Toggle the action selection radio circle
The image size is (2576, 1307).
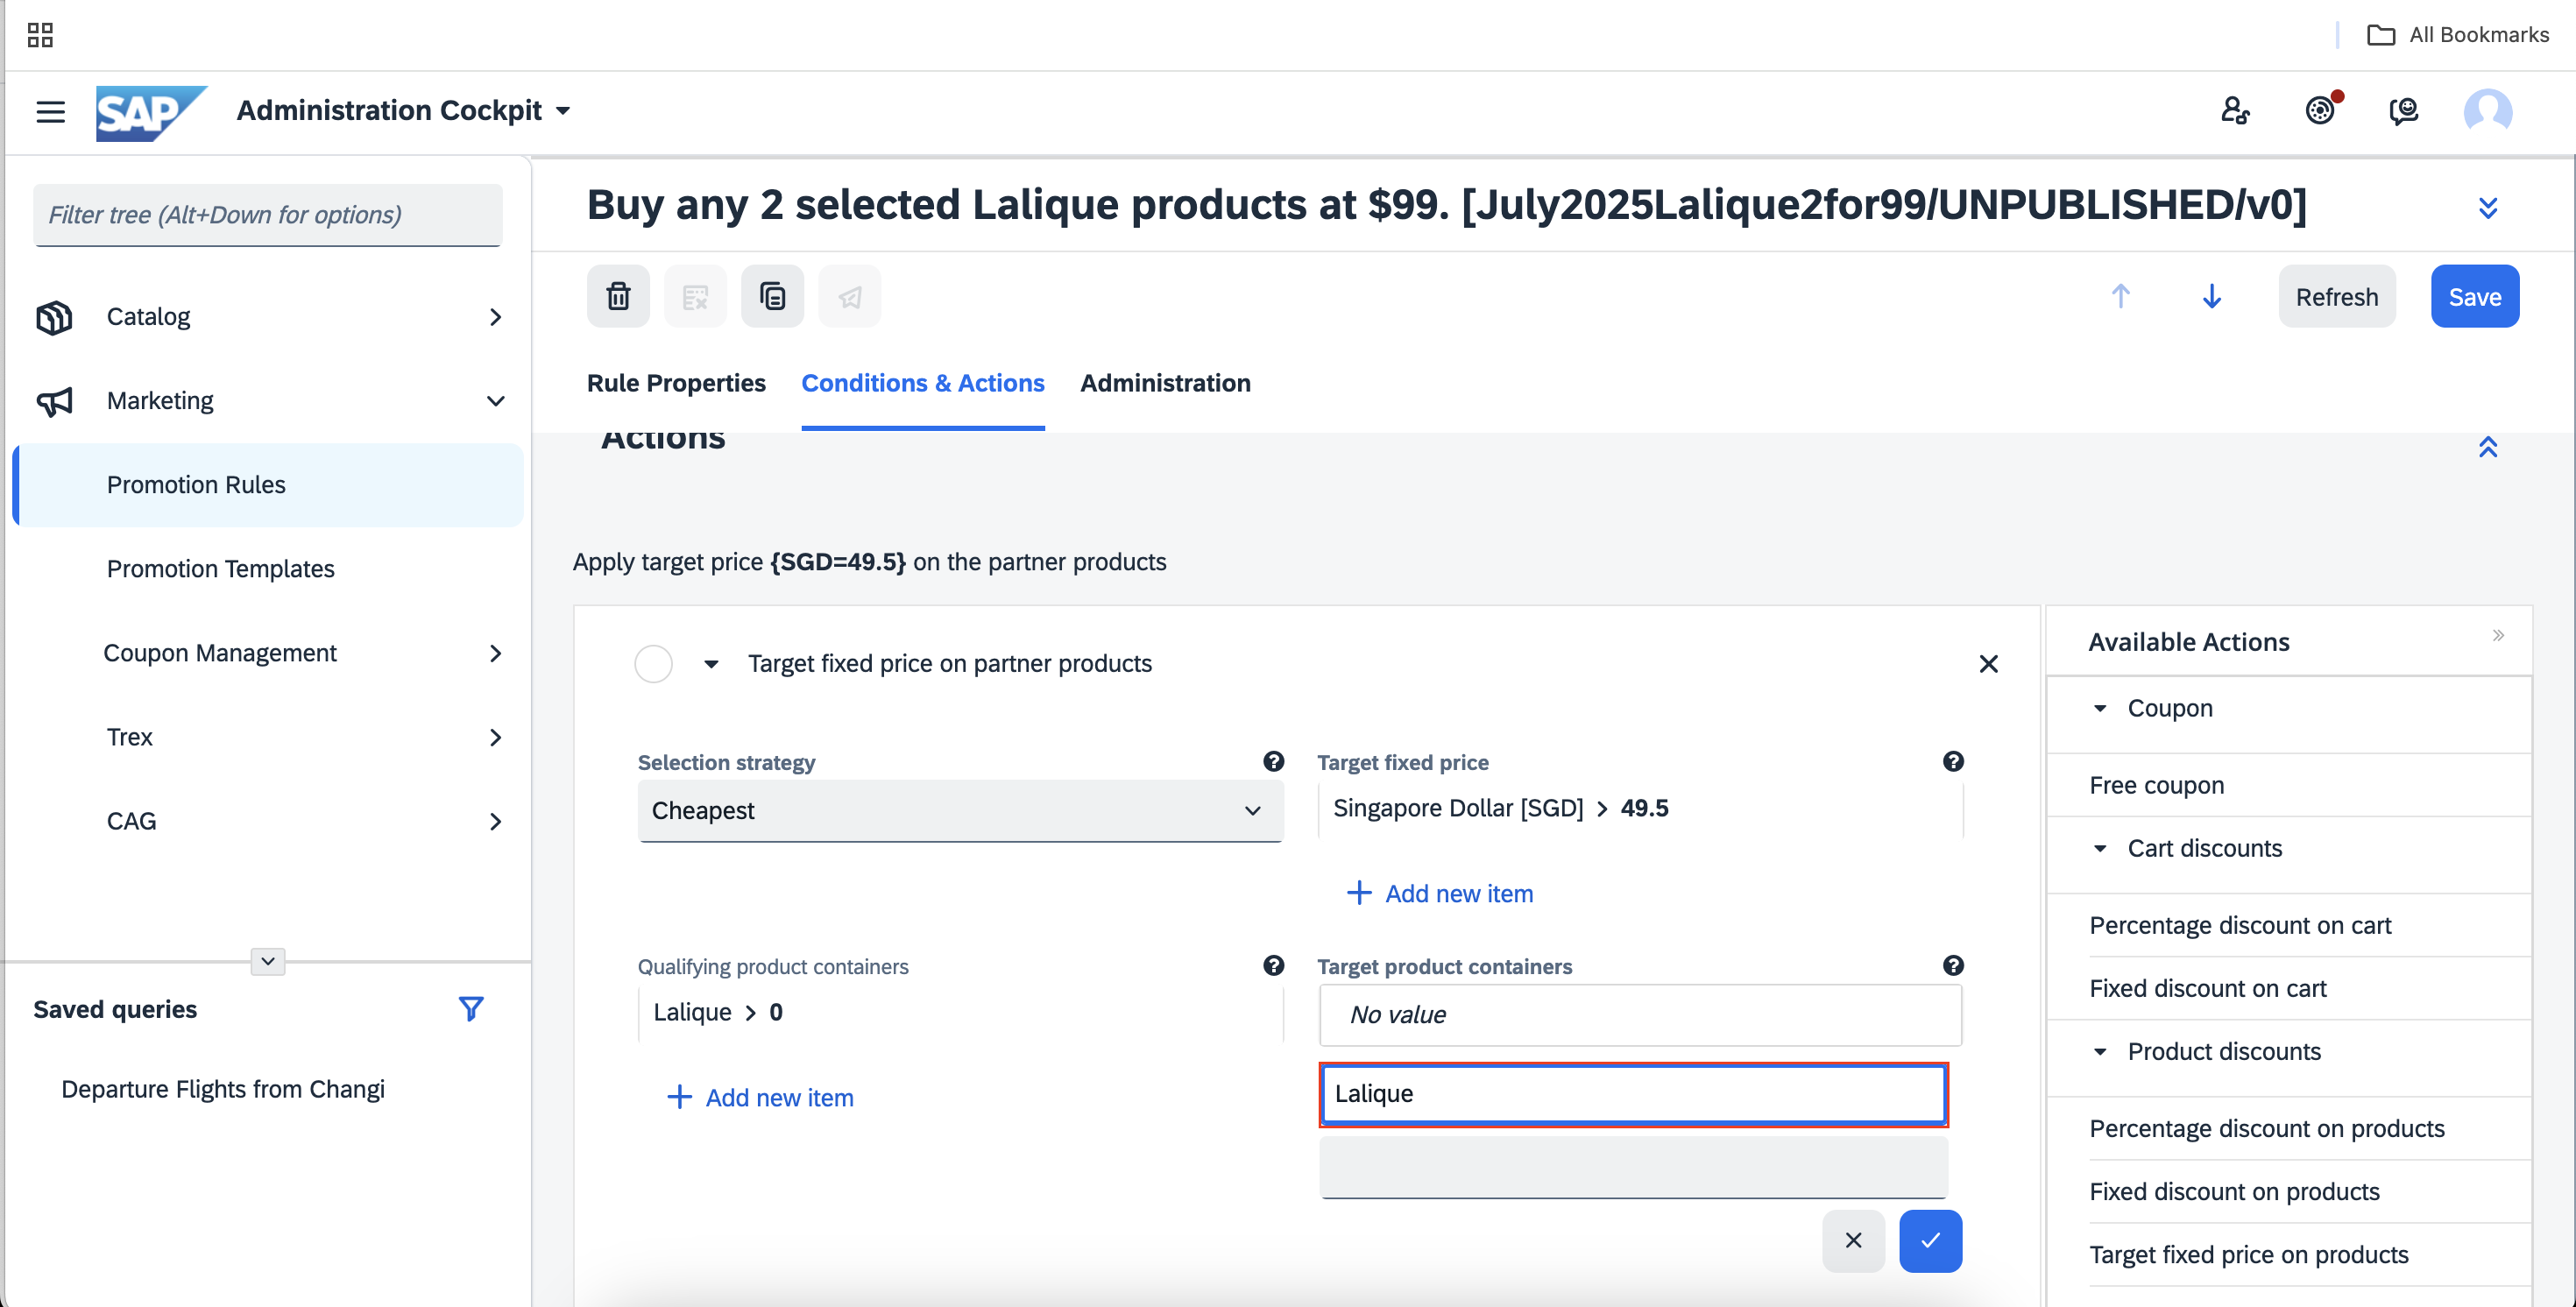click(653, 664)
